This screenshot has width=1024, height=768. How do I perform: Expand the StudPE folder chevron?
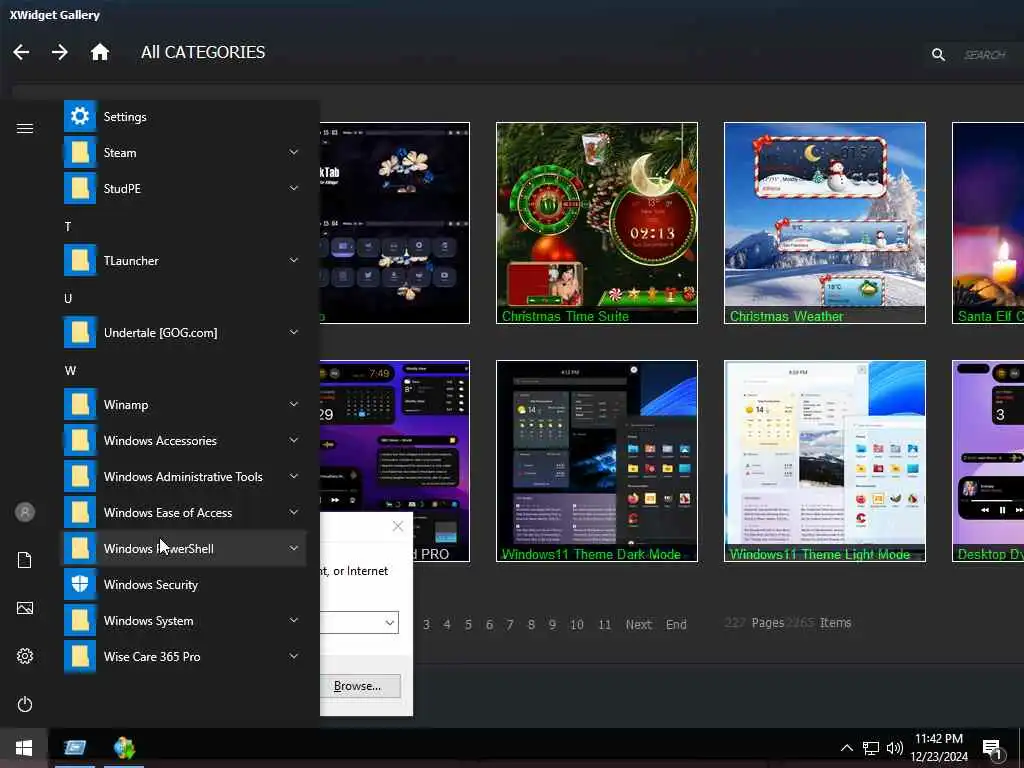tap(294, 188)
